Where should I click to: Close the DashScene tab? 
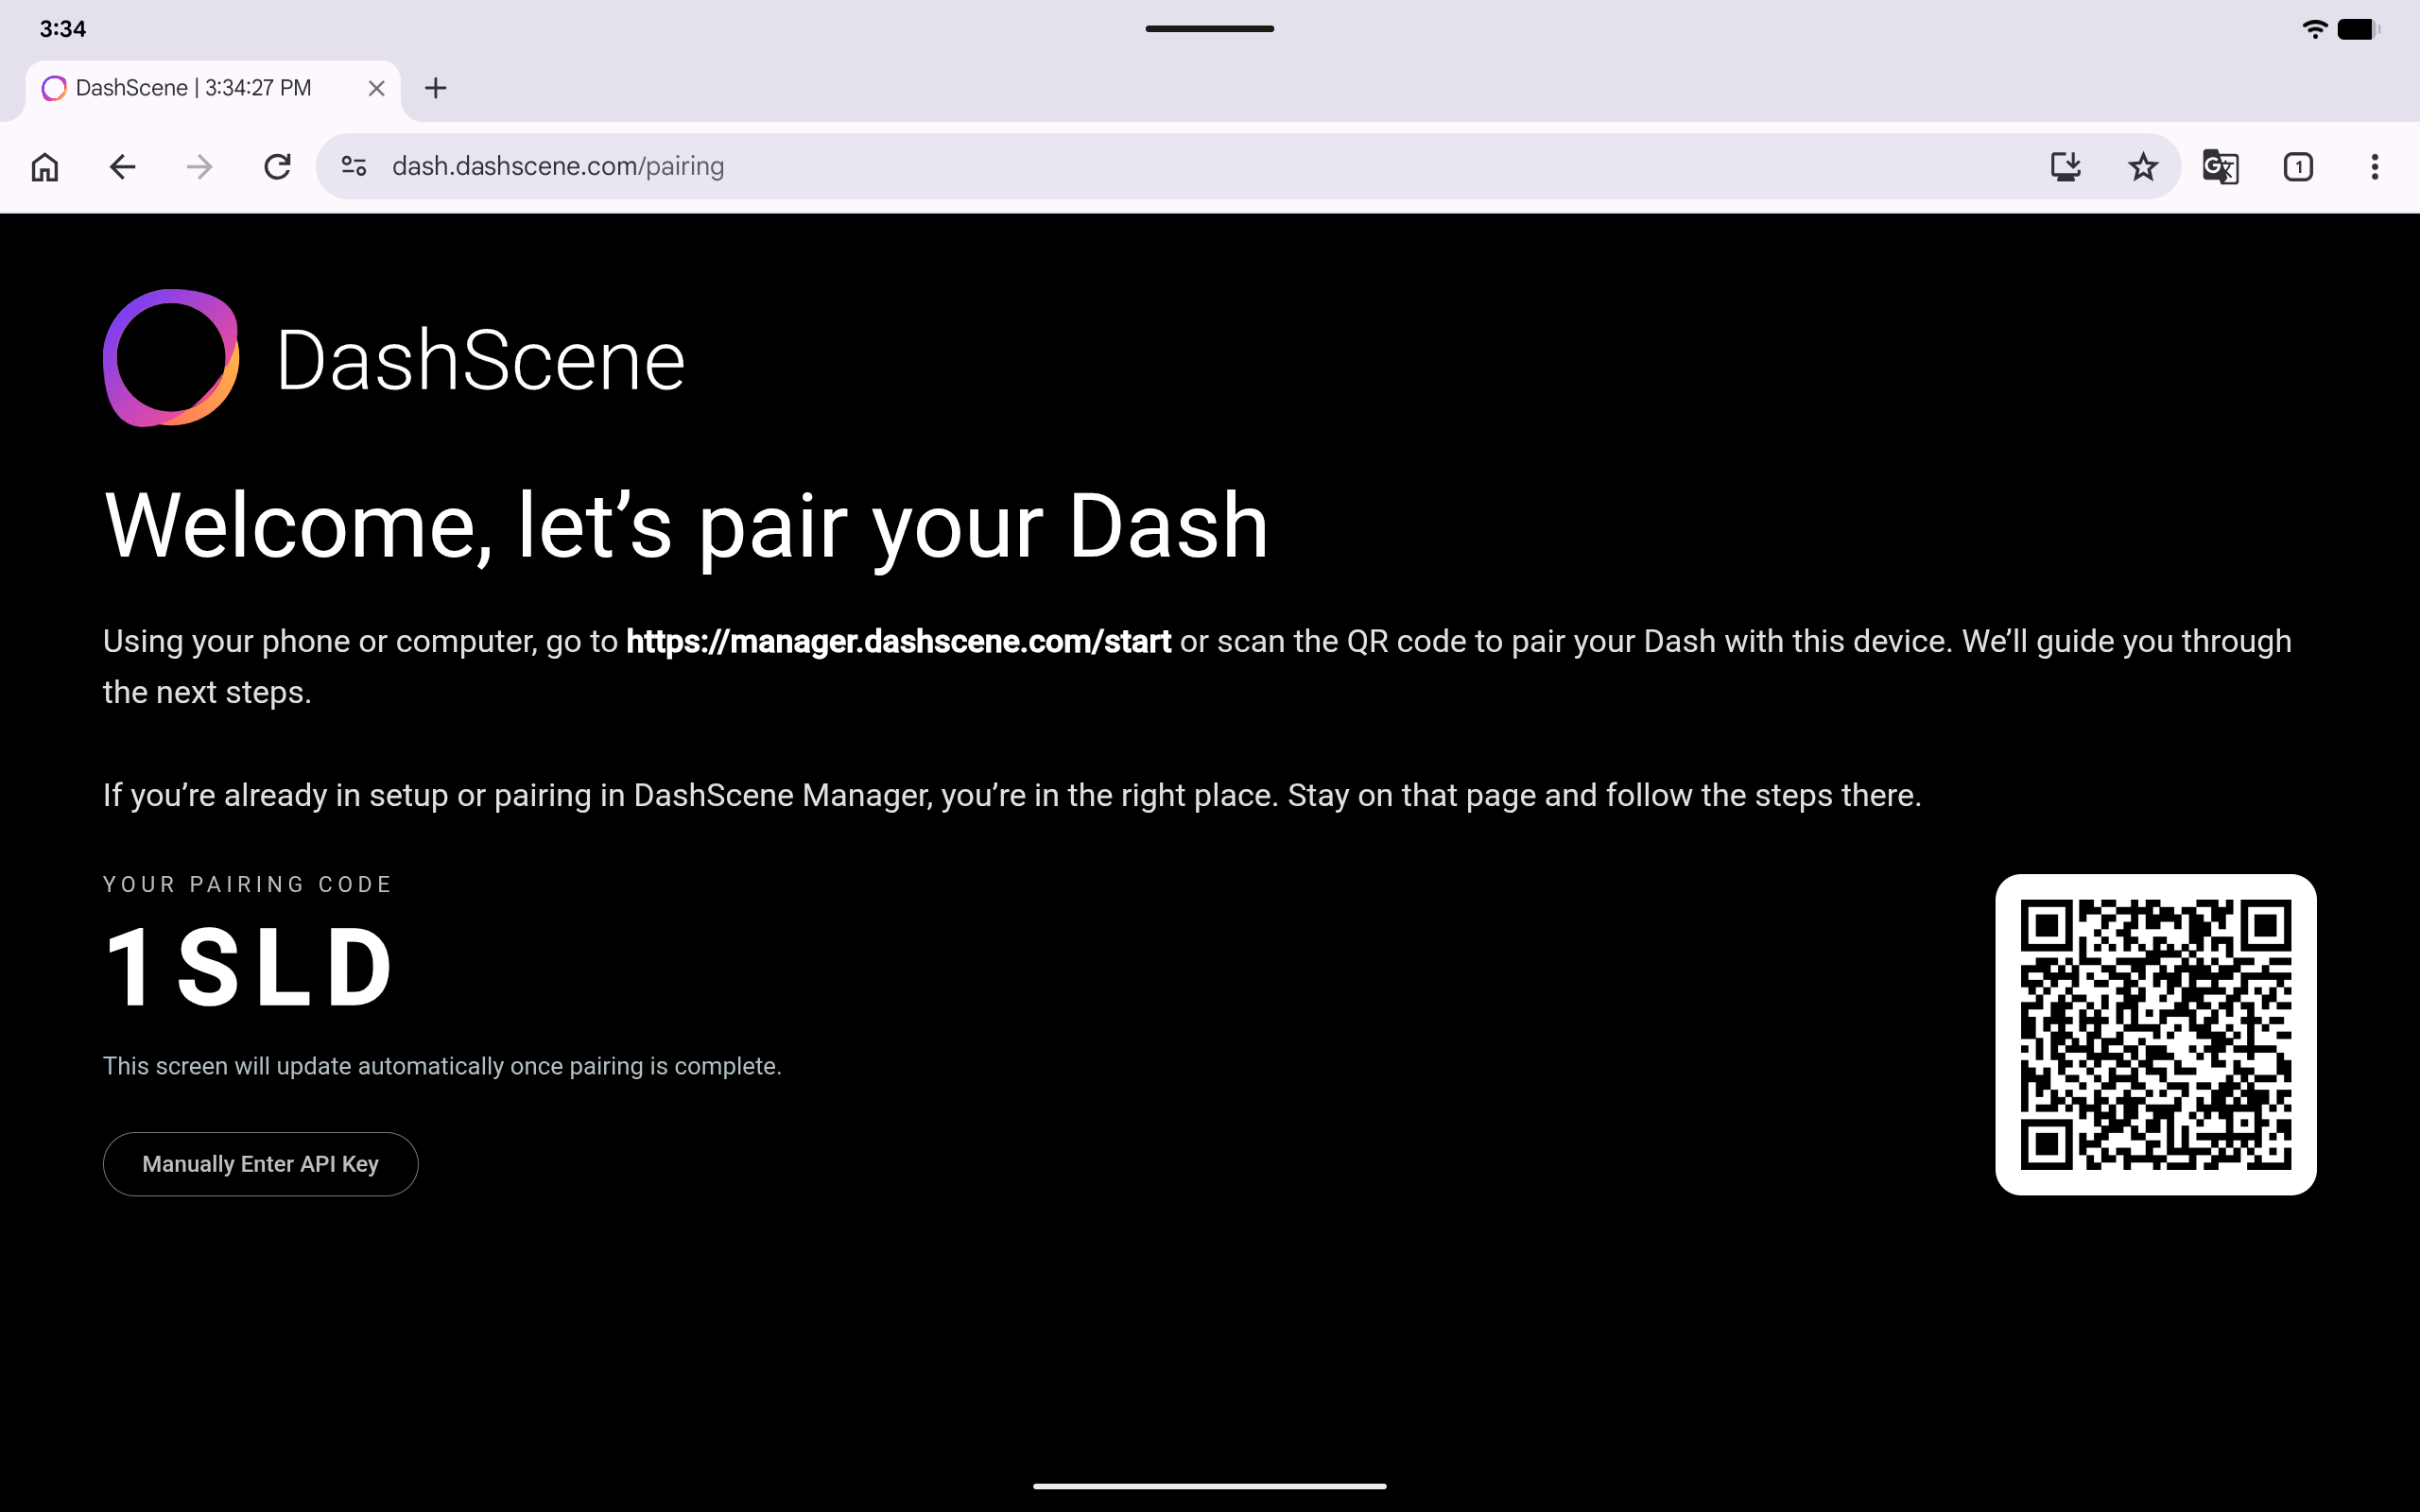point(376,88)
